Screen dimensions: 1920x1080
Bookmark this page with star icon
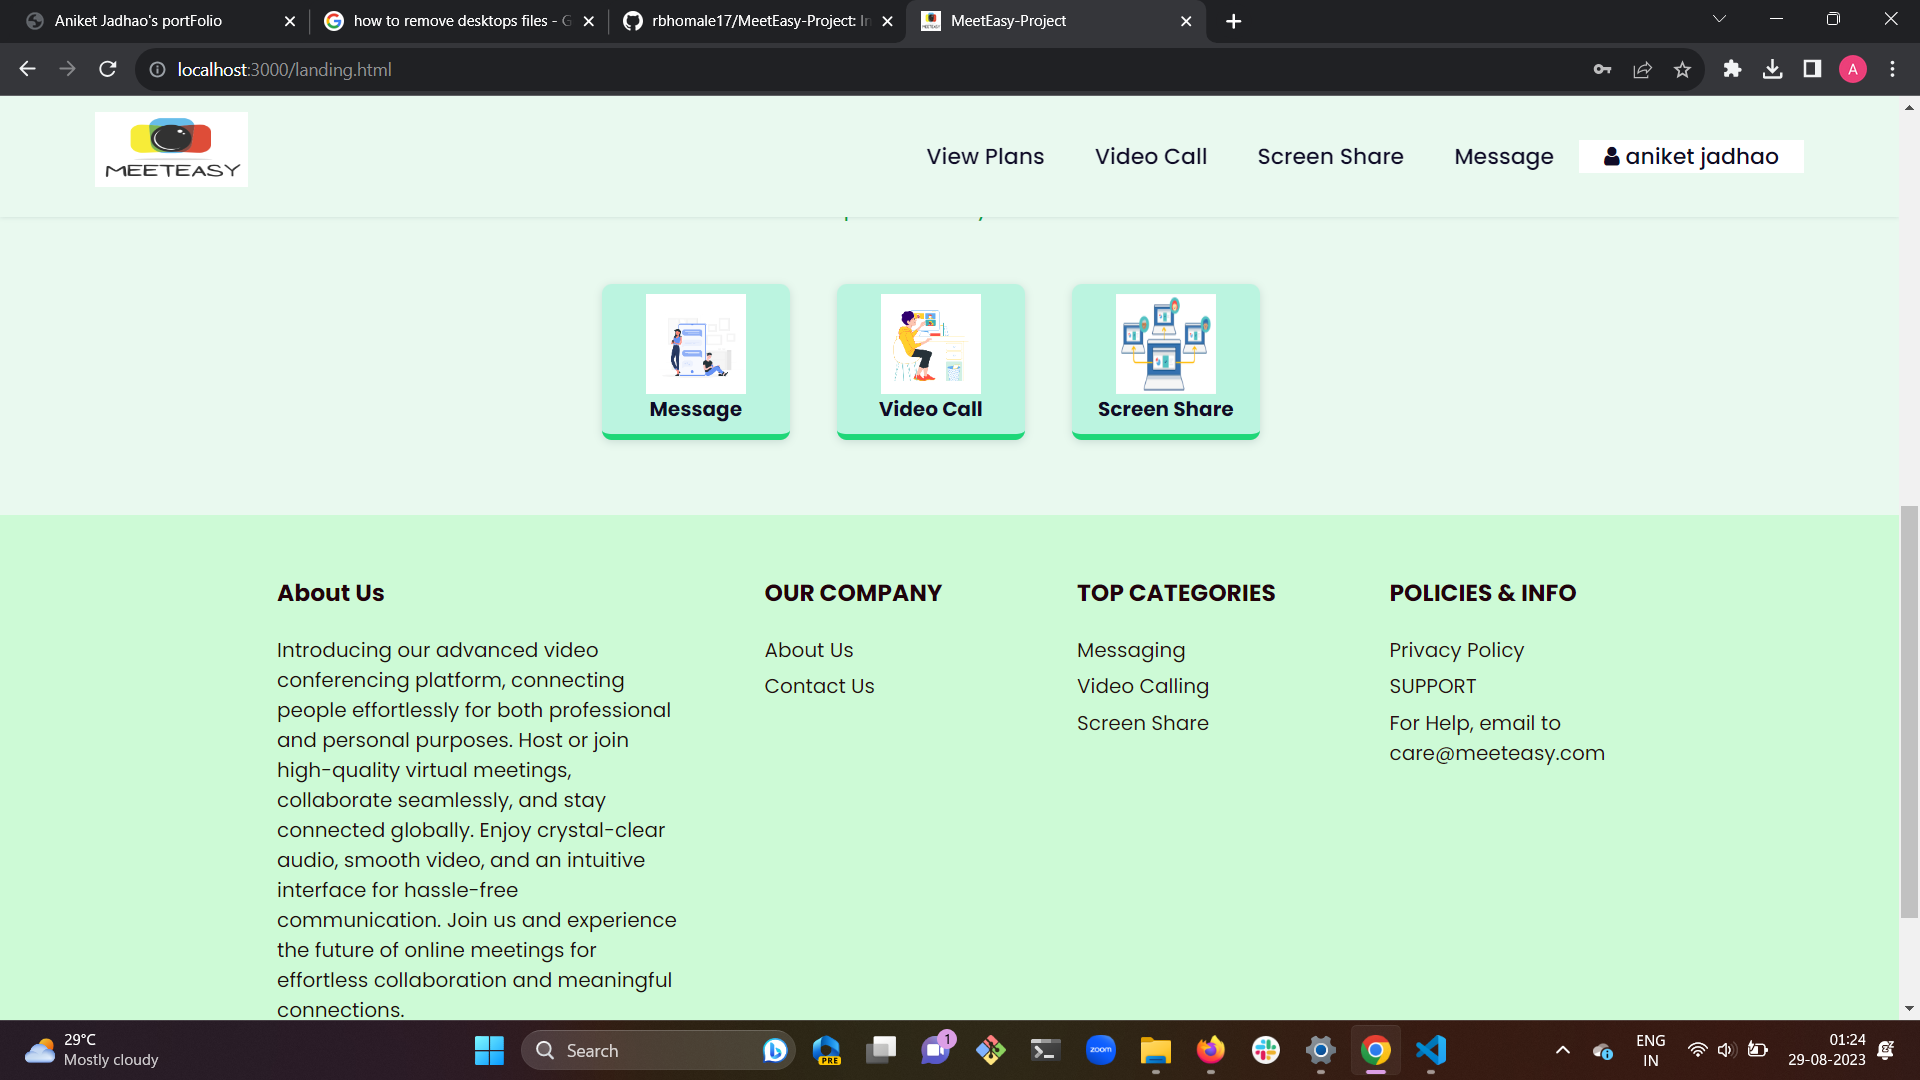1682,70
